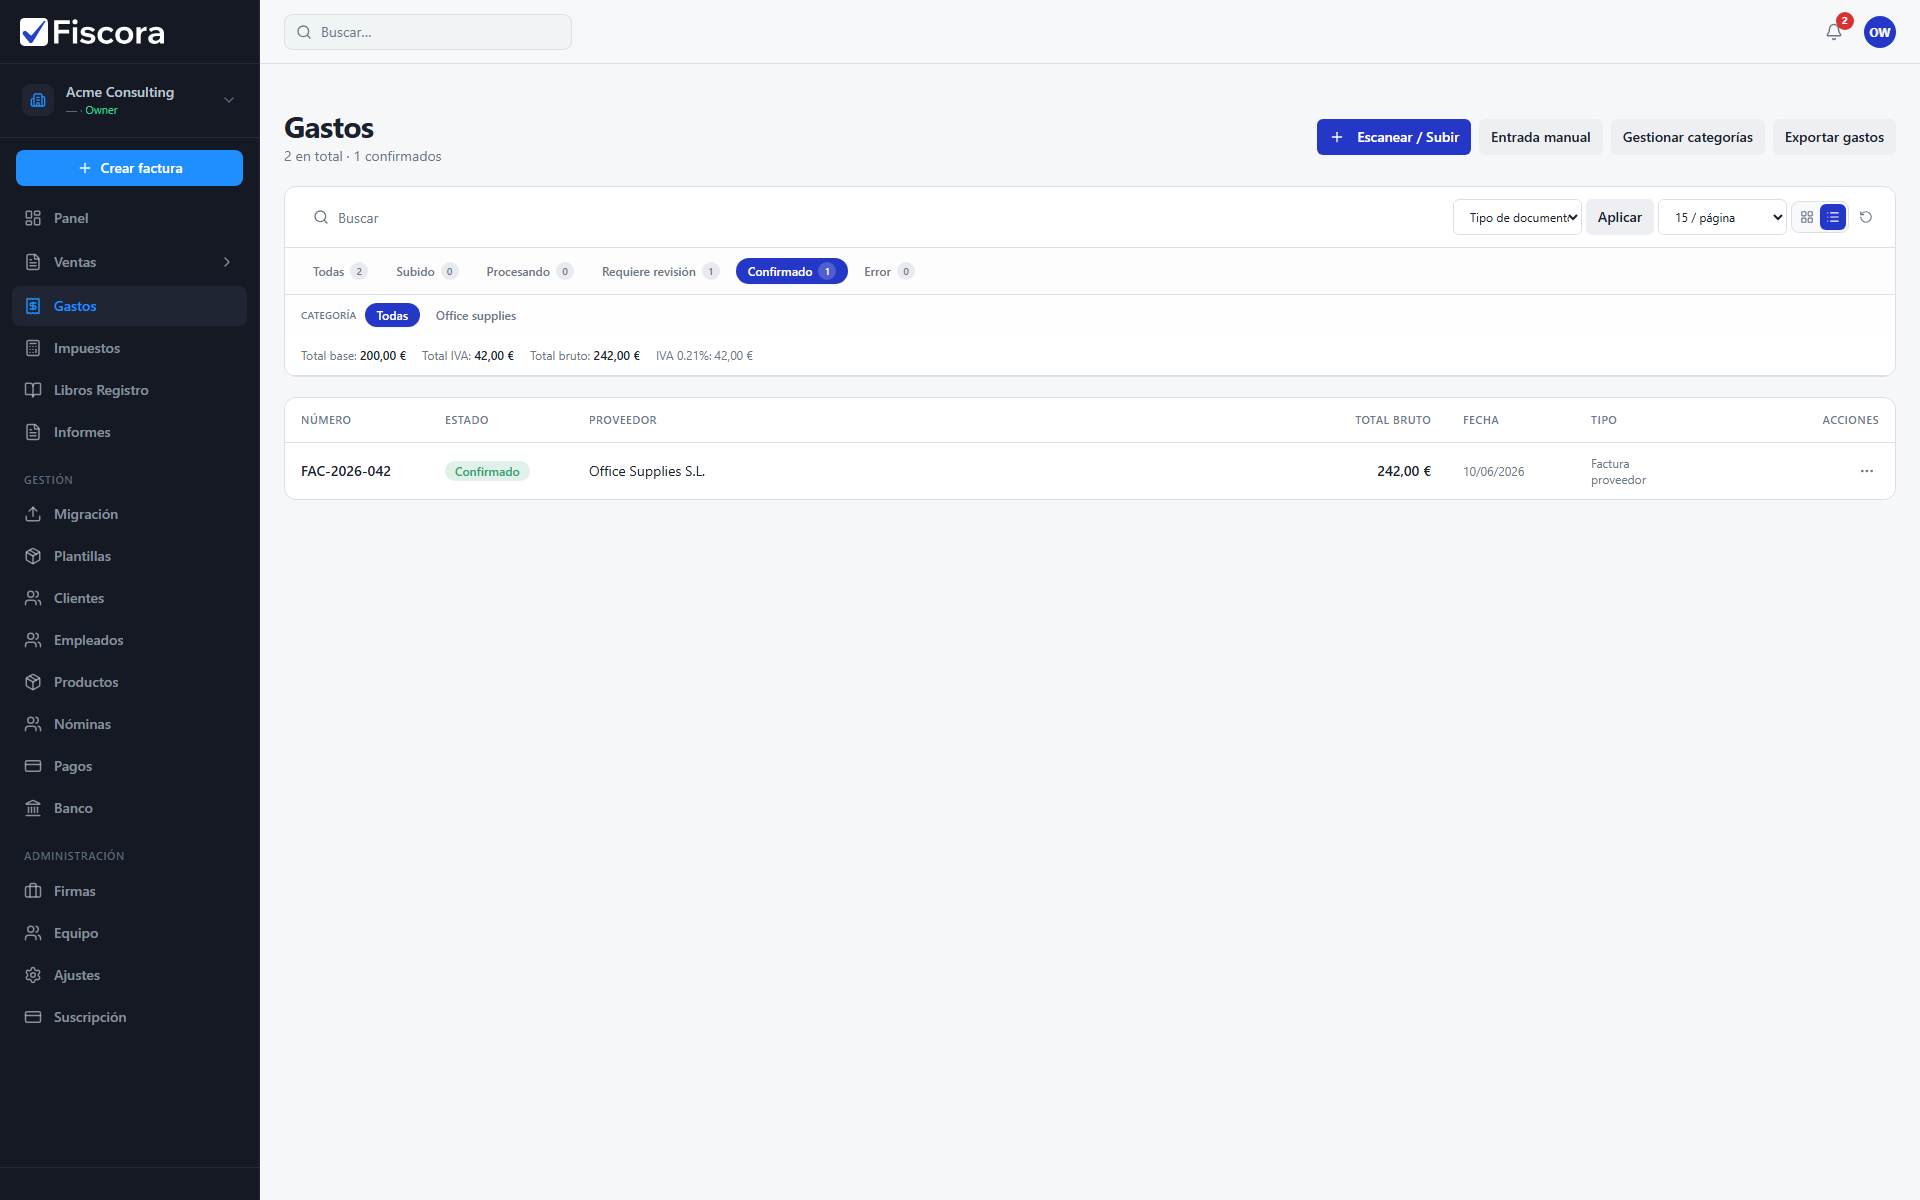The height and width of the screenshot is (1200, 1920).
Task: Click the Plantillas box icon
Action: click(x=33, y=556)
